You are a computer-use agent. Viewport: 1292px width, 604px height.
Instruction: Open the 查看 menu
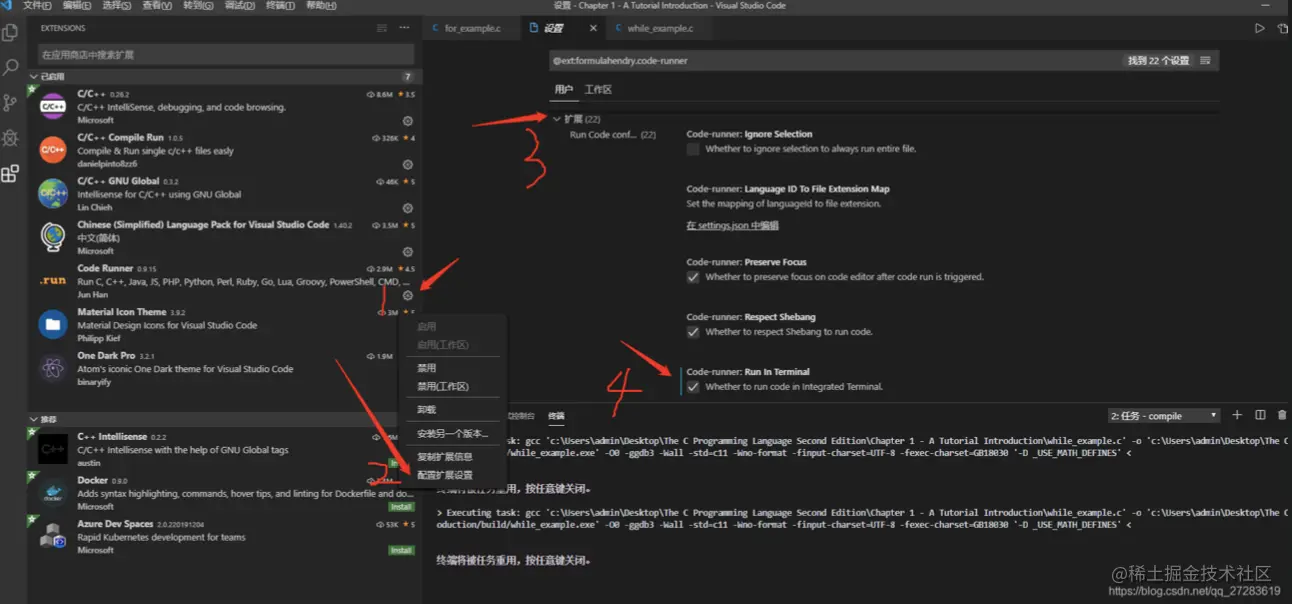pos(157,5)
